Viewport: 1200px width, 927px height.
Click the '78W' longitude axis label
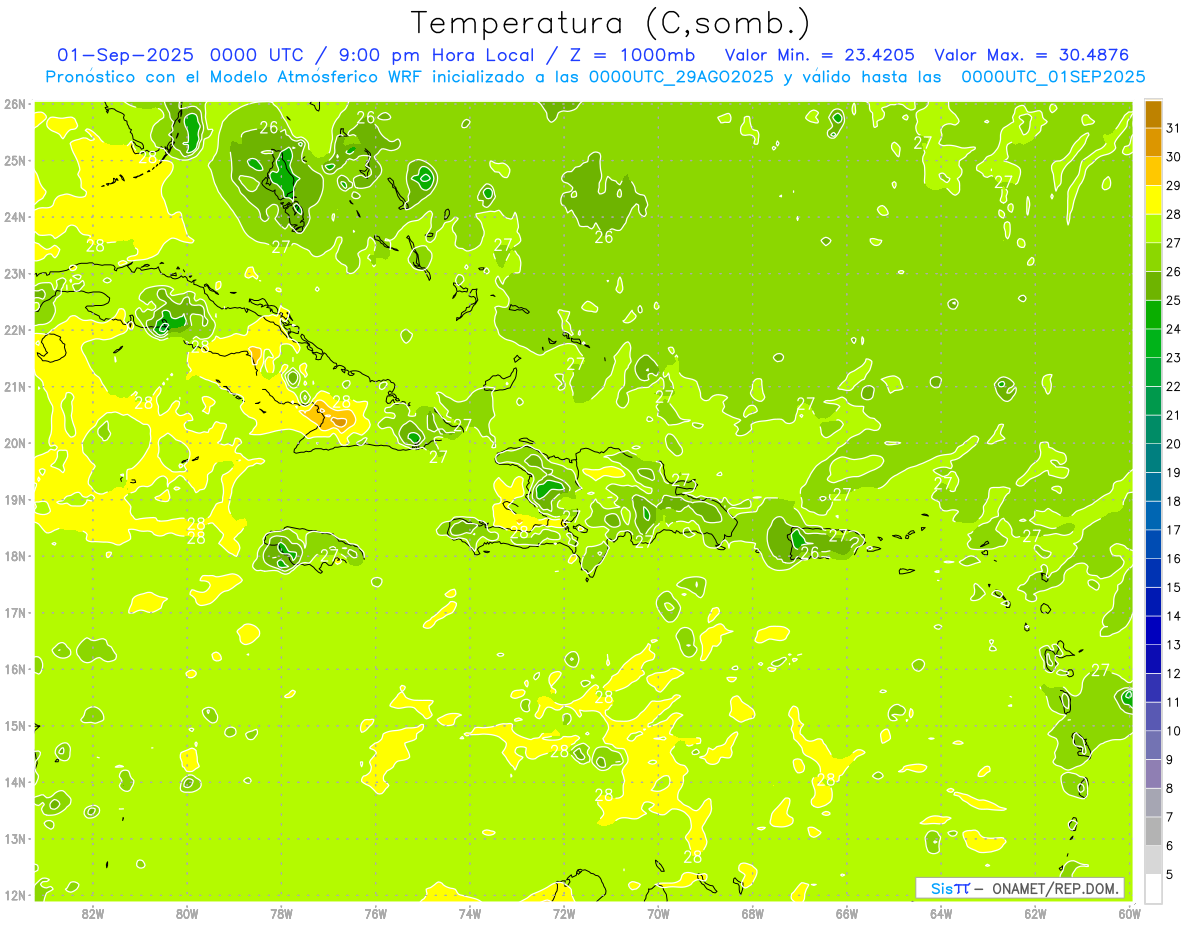(281, 913)
